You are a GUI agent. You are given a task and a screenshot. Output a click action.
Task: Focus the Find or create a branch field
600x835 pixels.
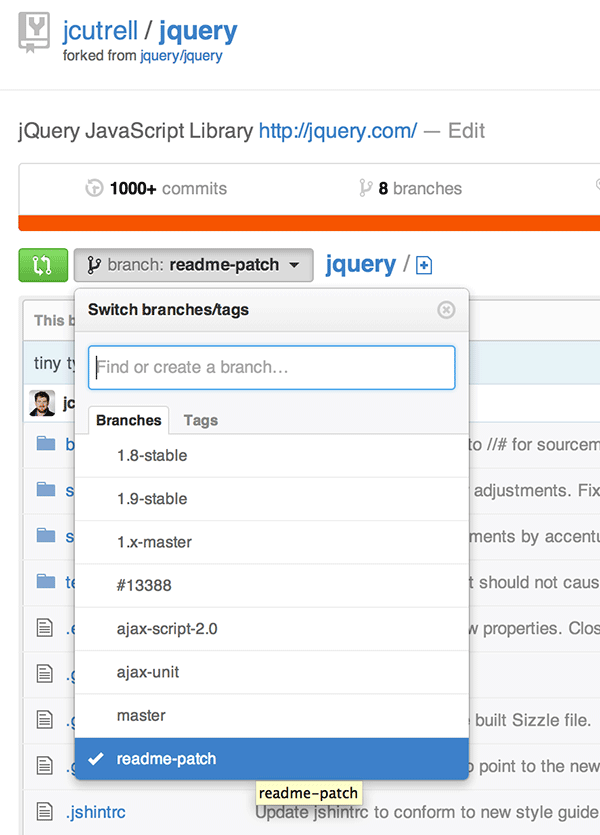[x=272, y=367]
